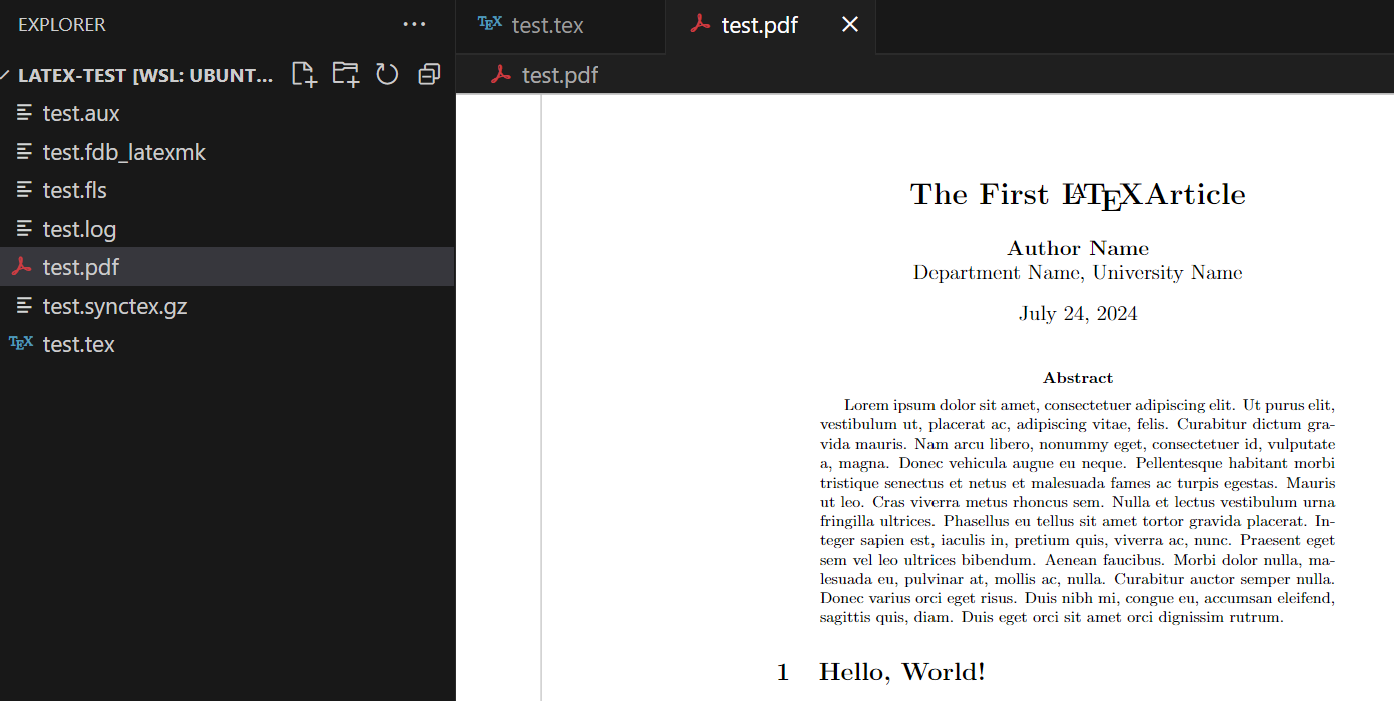The image size is (1394, 701).
Task: Open test.aux in the file list
Action: click(x=227, y=113)
